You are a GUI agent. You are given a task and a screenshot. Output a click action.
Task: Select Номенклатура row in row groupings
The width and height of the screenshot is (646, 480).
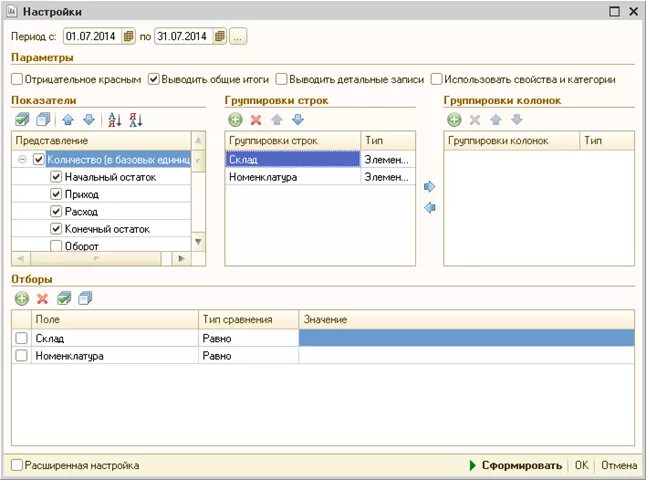pyautogui.click(x=293, y=177)
